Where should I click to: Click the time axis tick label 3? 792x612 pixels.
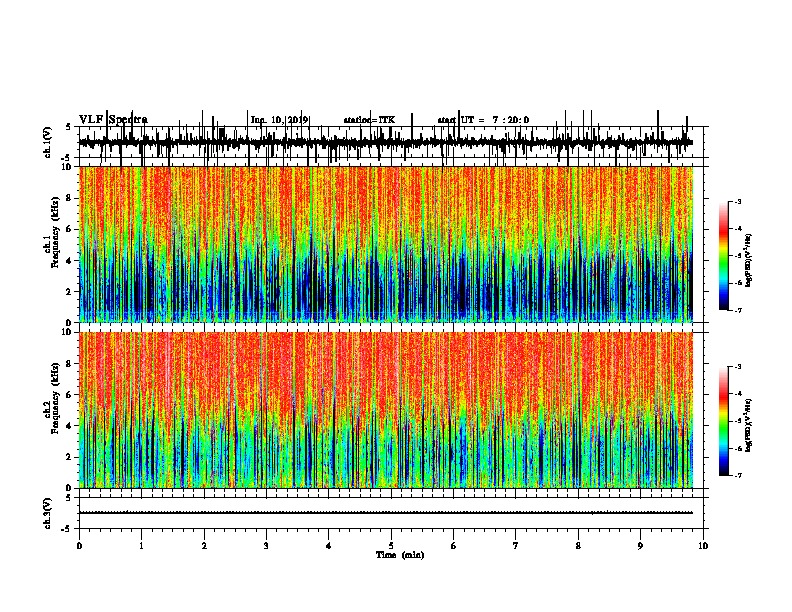point(266,546)
